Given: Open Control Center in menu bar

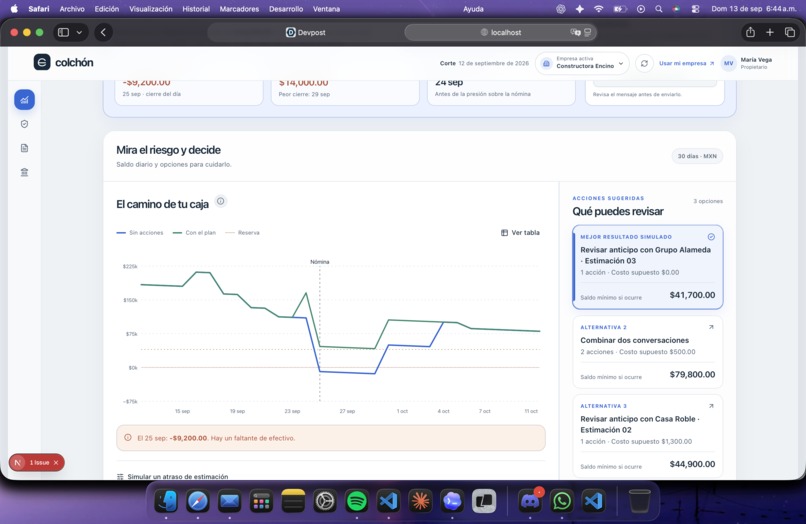Looking at the screenshot, I should (695, 9).
